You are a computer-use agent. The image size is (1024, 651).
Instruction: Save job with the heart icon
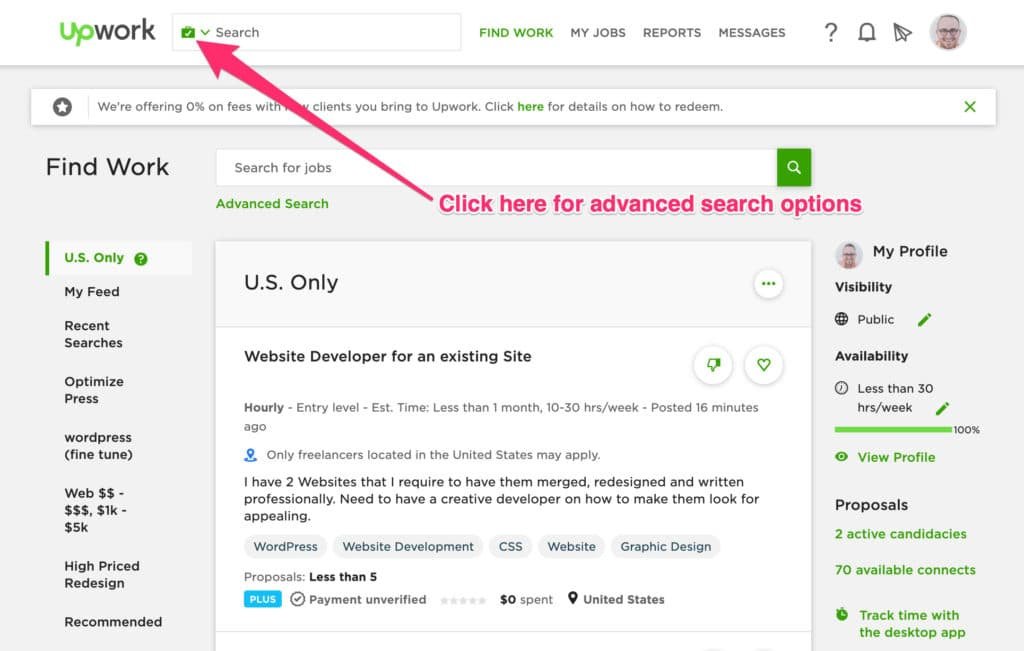pyautogui.click(x=764, y=365)
